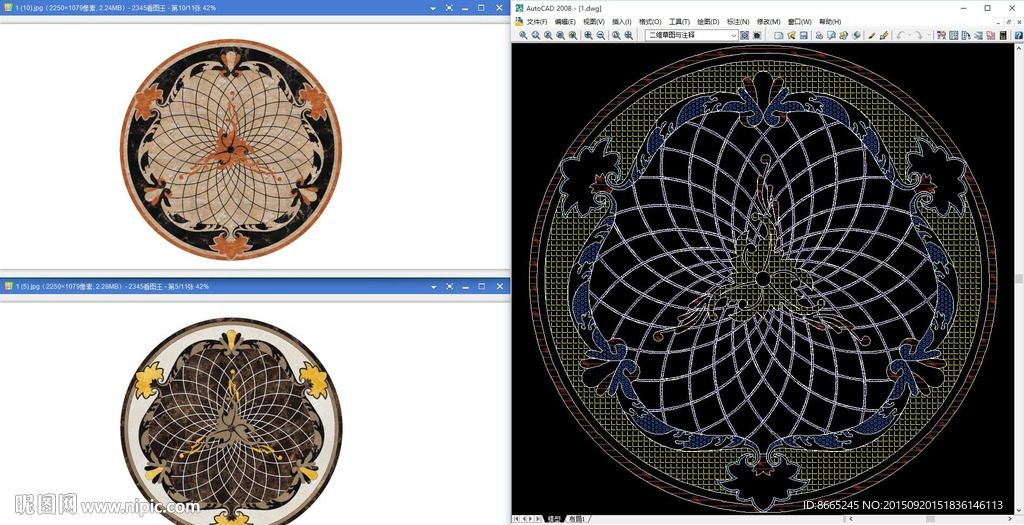This screenshot has height=525, width=1024.
Task: Toggle fullscreen in the 1 (10).jpg viewer
Action: (449, 8)
